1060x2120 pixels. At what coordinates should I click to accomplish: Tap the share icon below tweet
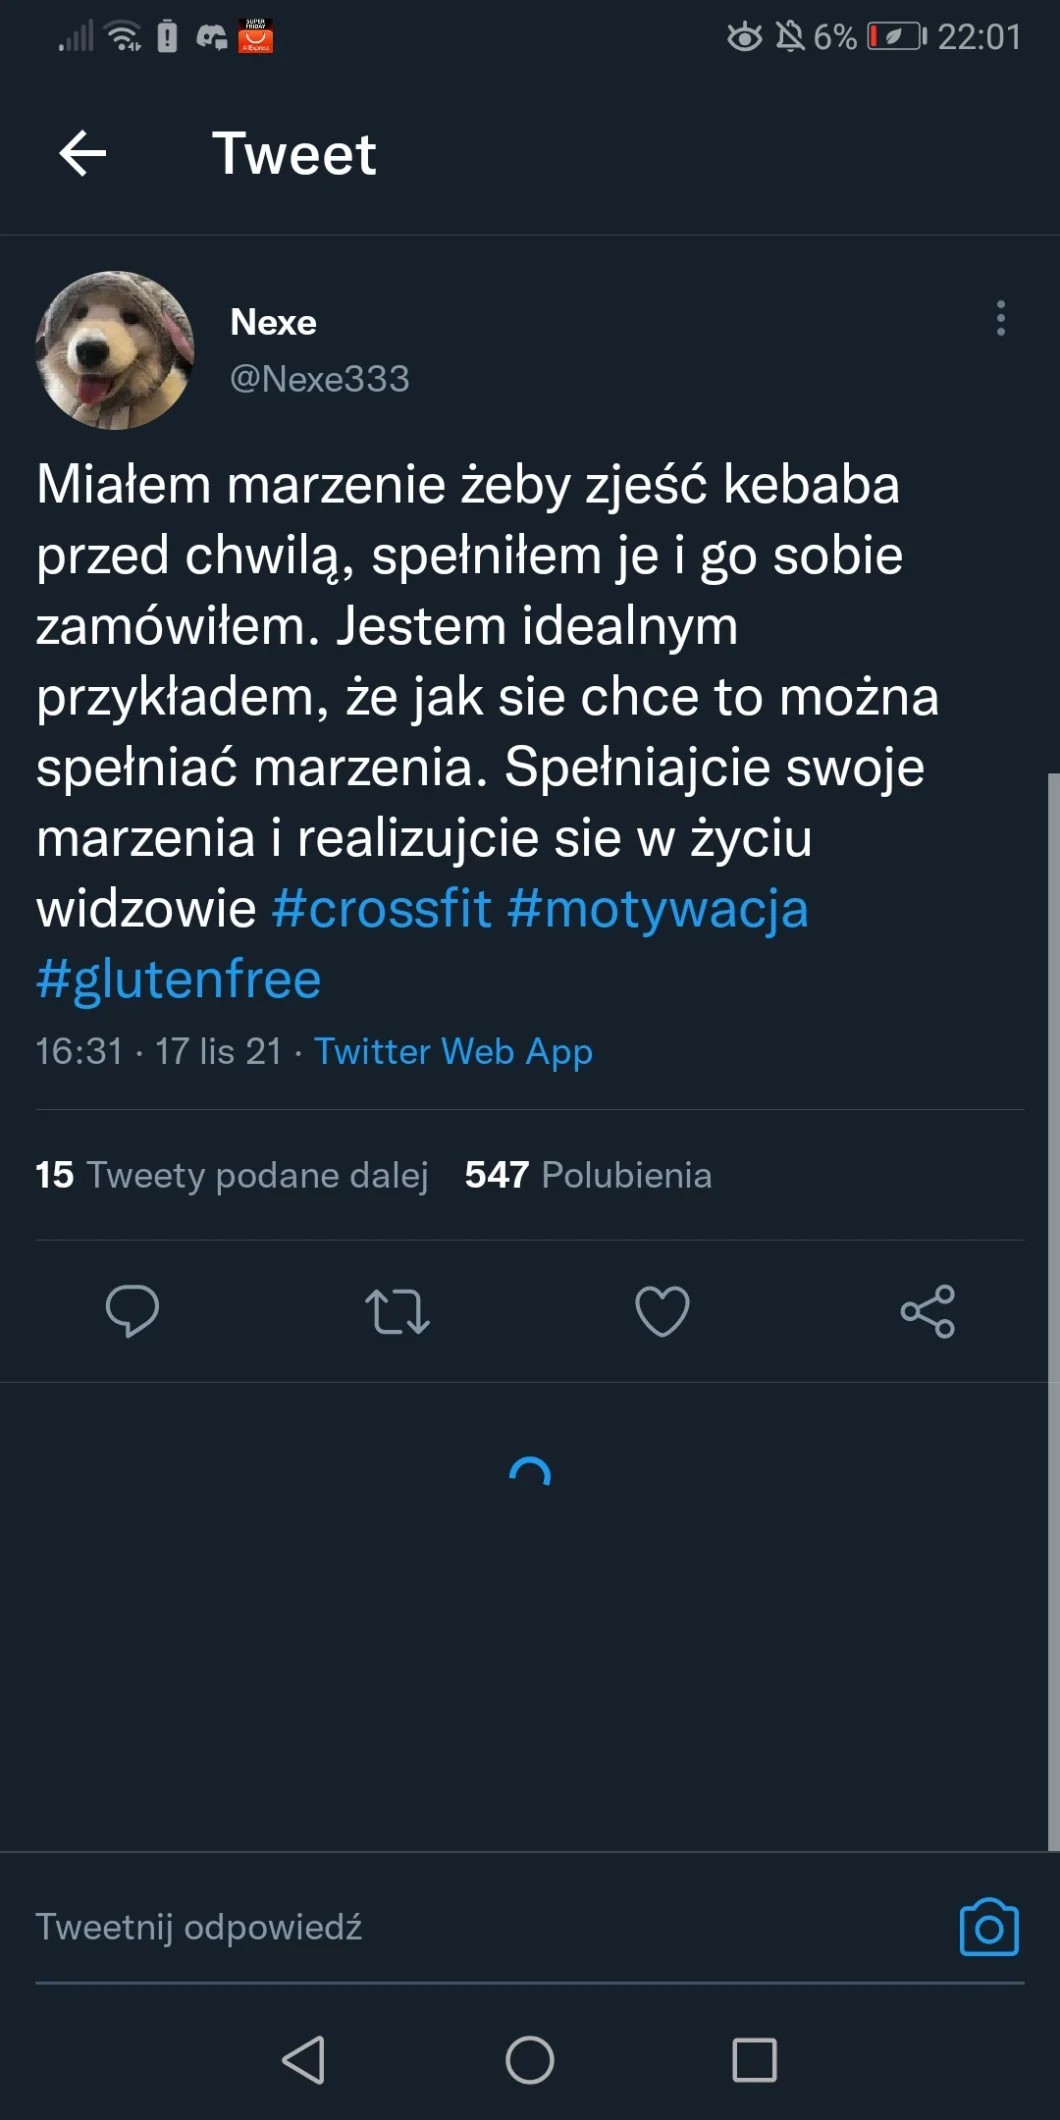coord(927,1311)
